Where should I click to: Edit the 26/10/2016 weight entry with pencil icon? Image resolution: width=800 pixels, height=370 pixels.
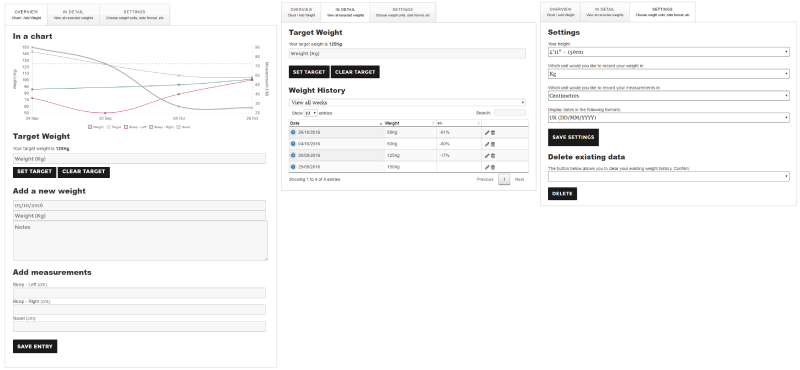tap(487, 133)
